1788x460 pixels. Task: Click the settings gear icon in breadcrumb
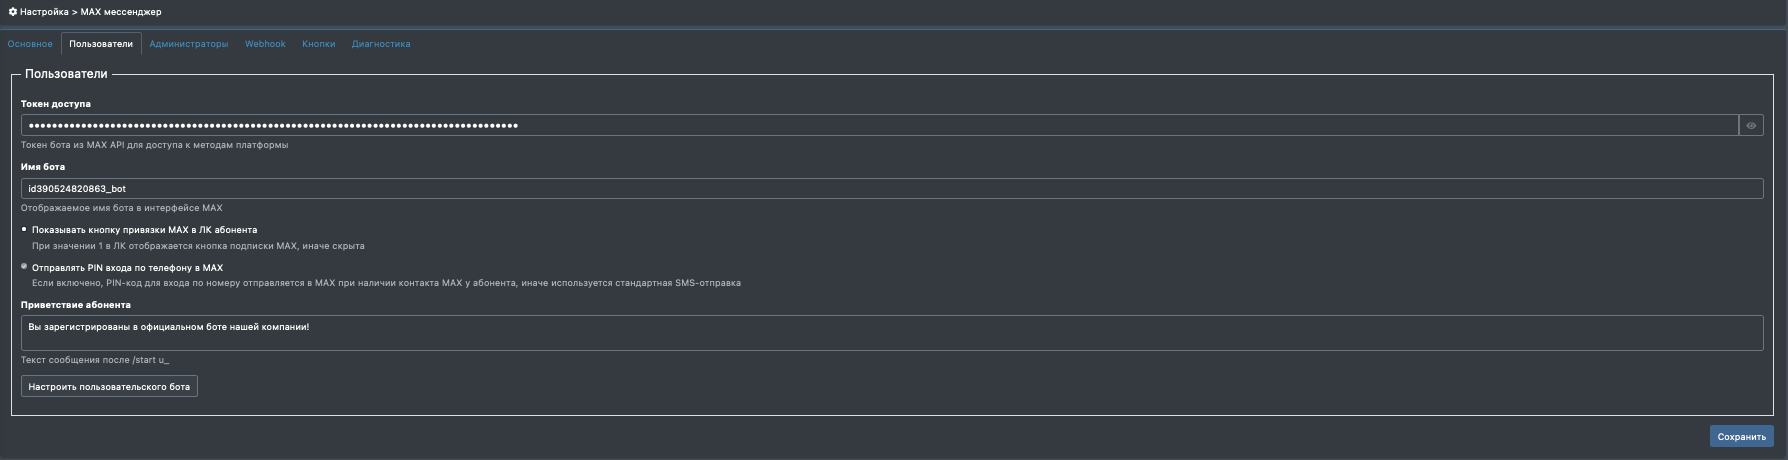13,12
